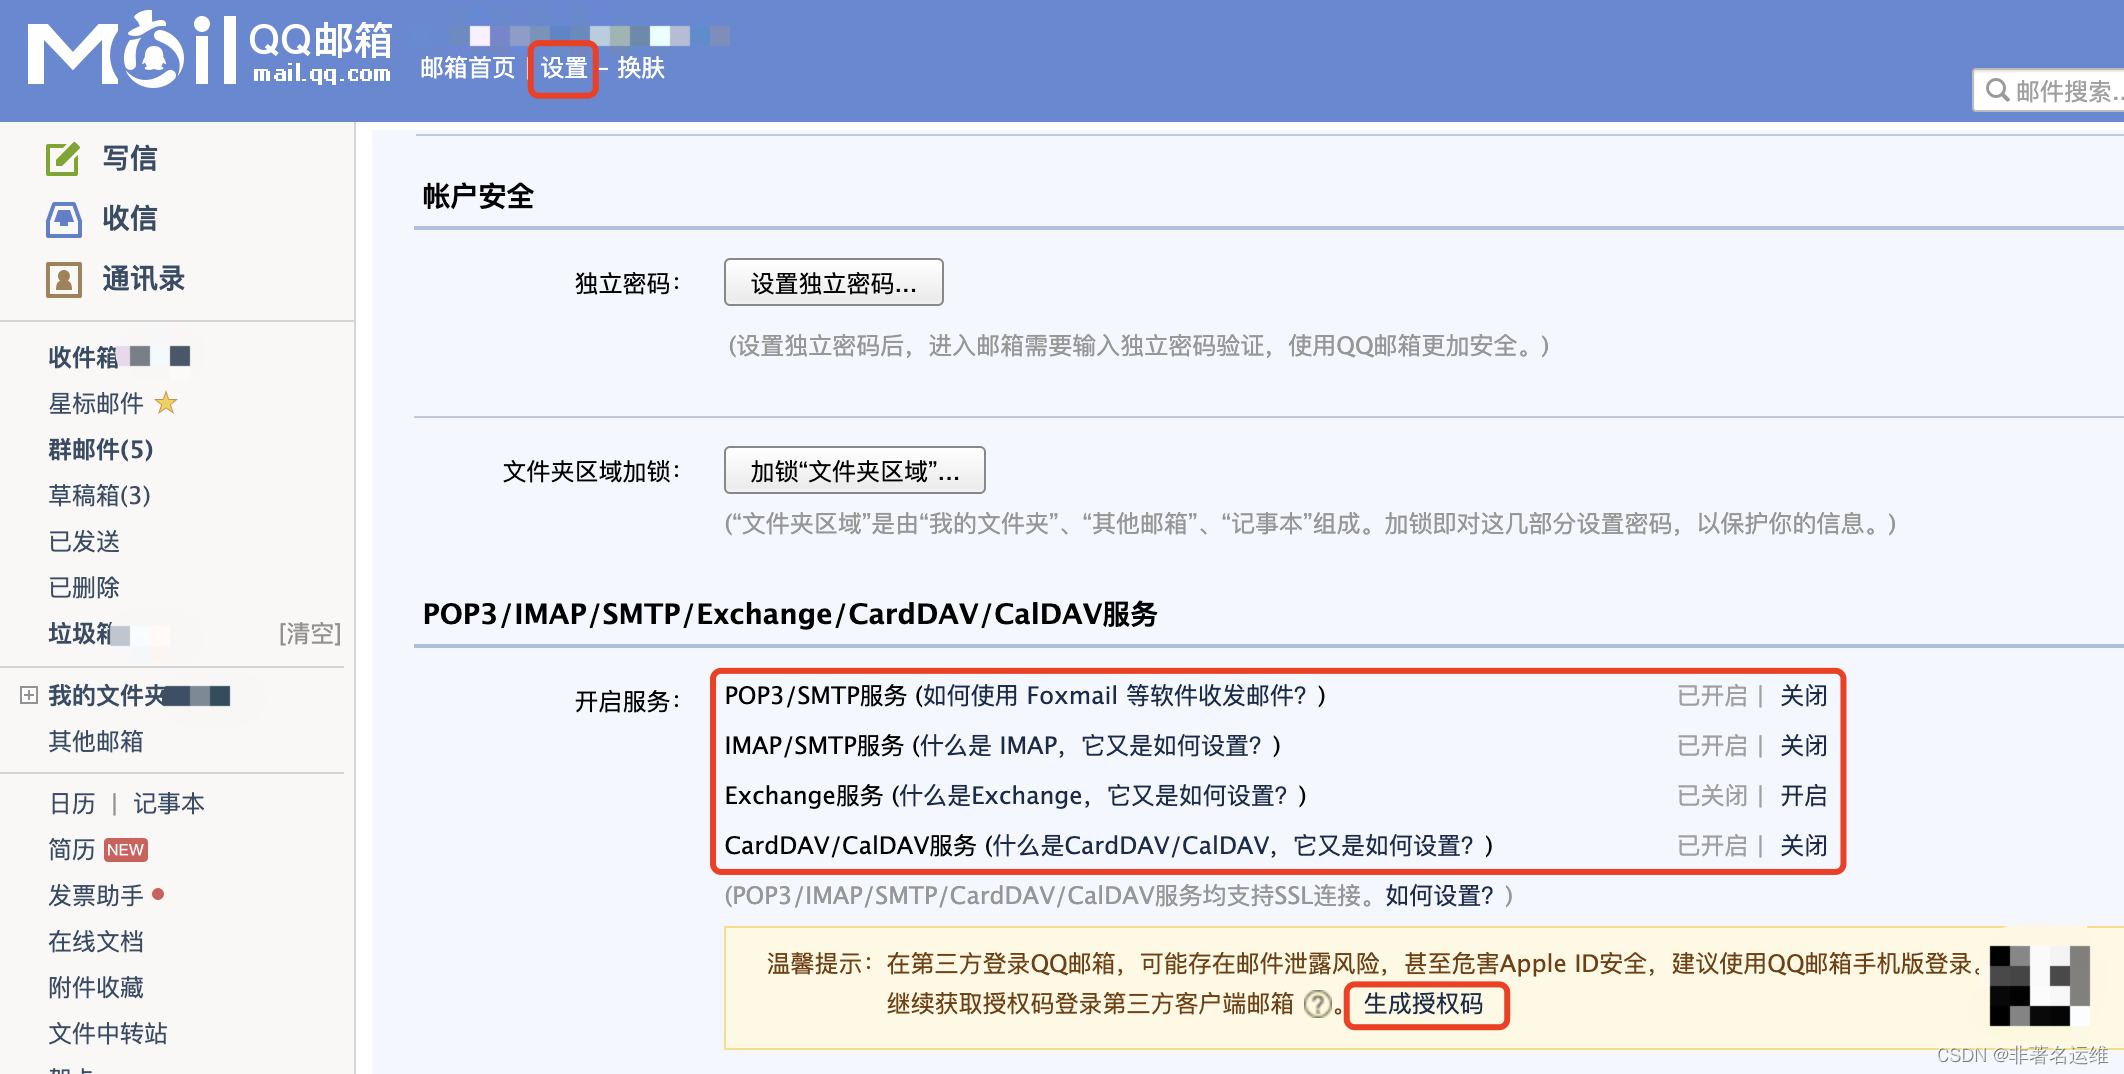
Task: Click the QQ Mail logo
Action: click(209, 50)
